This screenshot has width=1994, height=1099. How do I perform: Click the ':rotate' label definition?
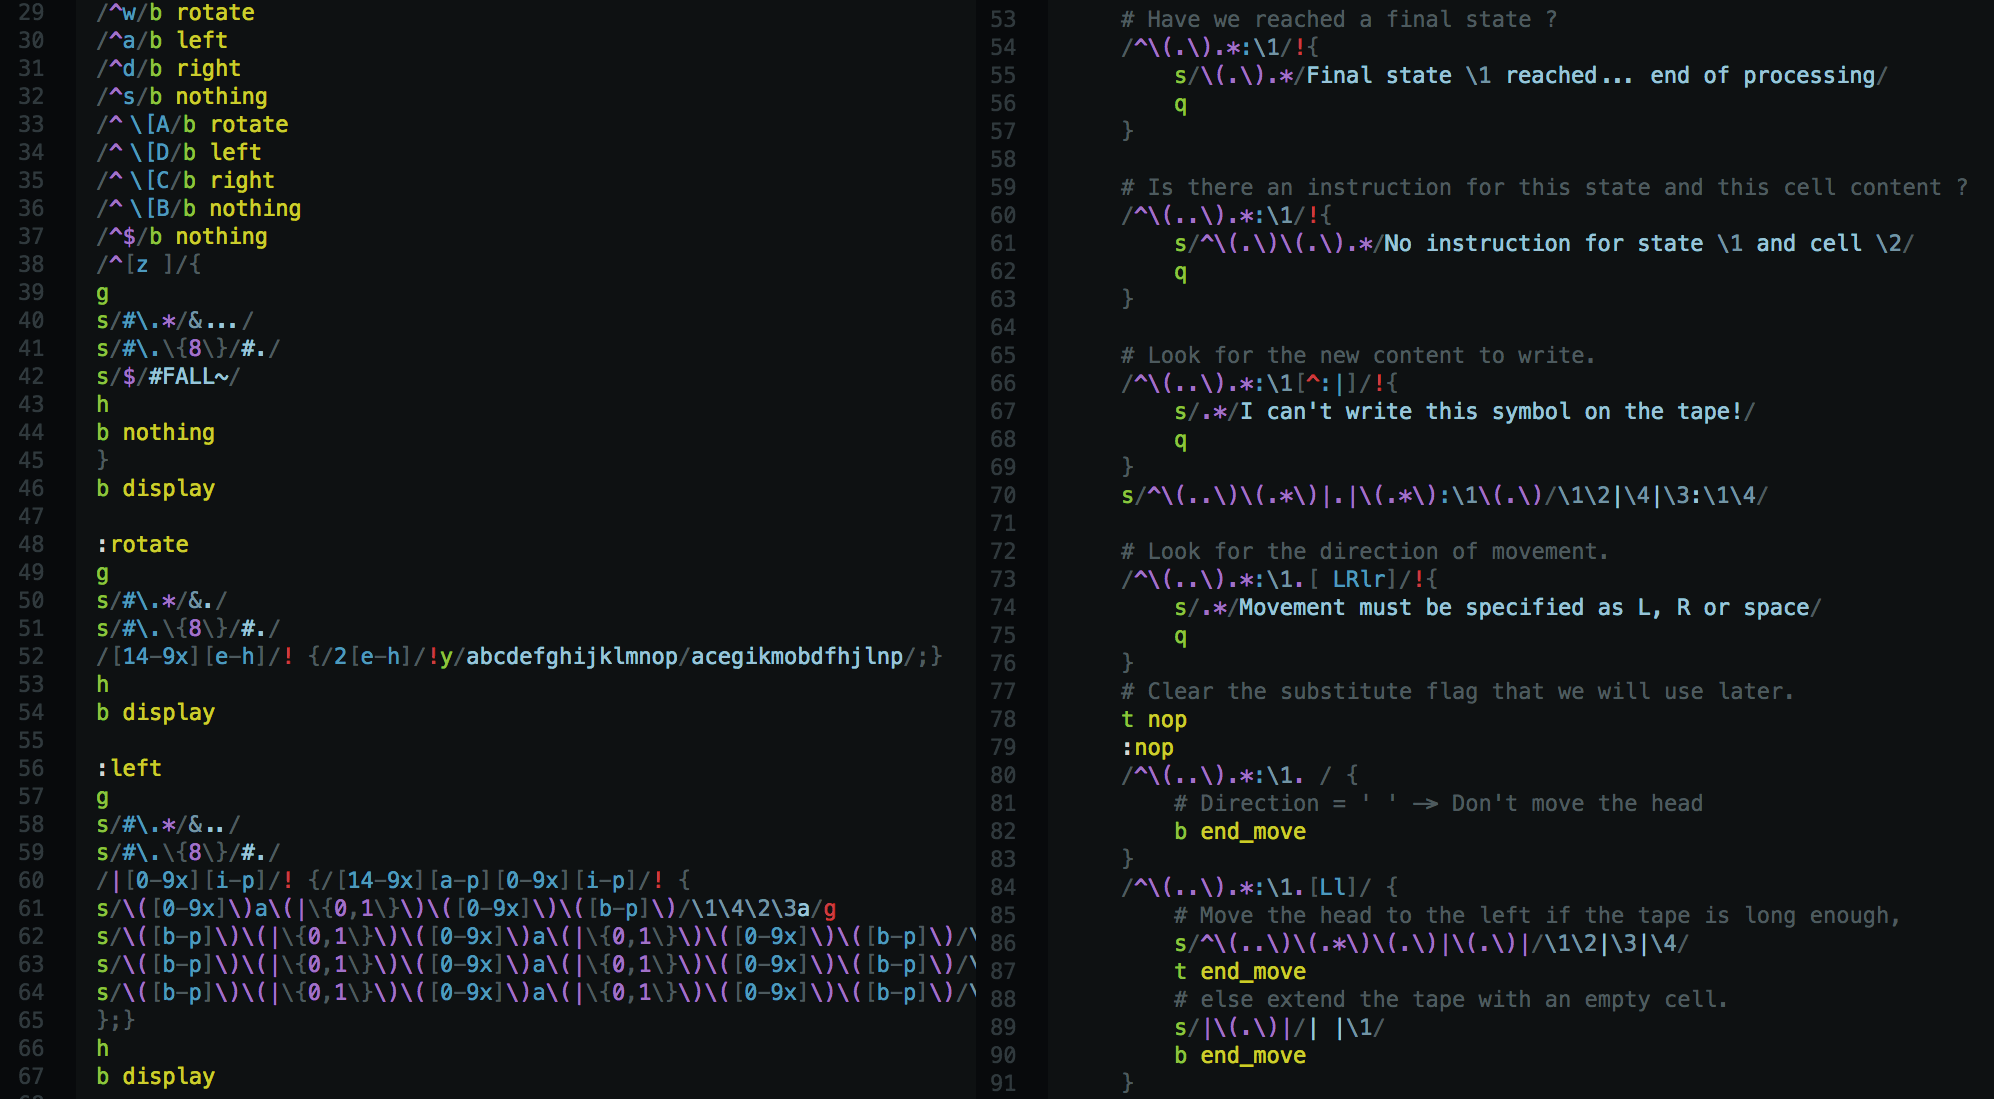(143, 544)
